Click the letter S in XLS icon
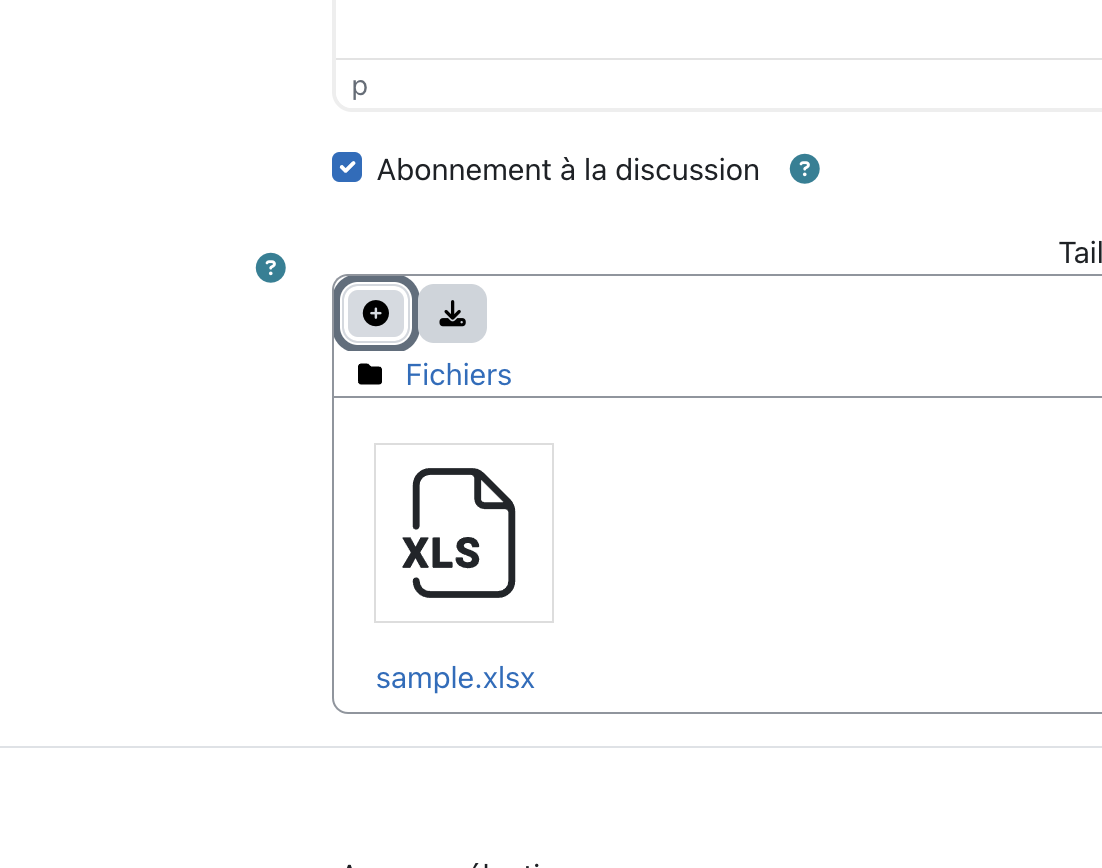 pyautogui.click(x=465, y=553)
